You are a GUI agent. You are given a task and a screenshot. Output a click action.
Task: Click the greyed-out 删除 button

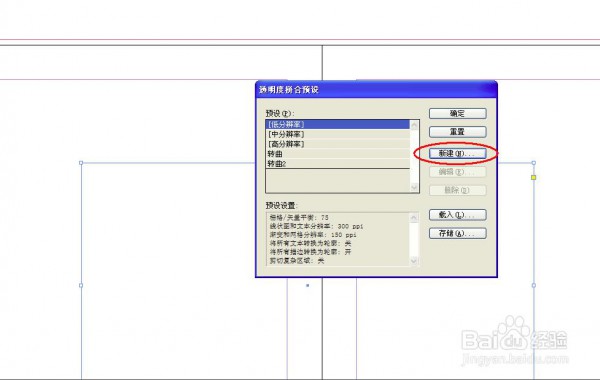(458, 190)
